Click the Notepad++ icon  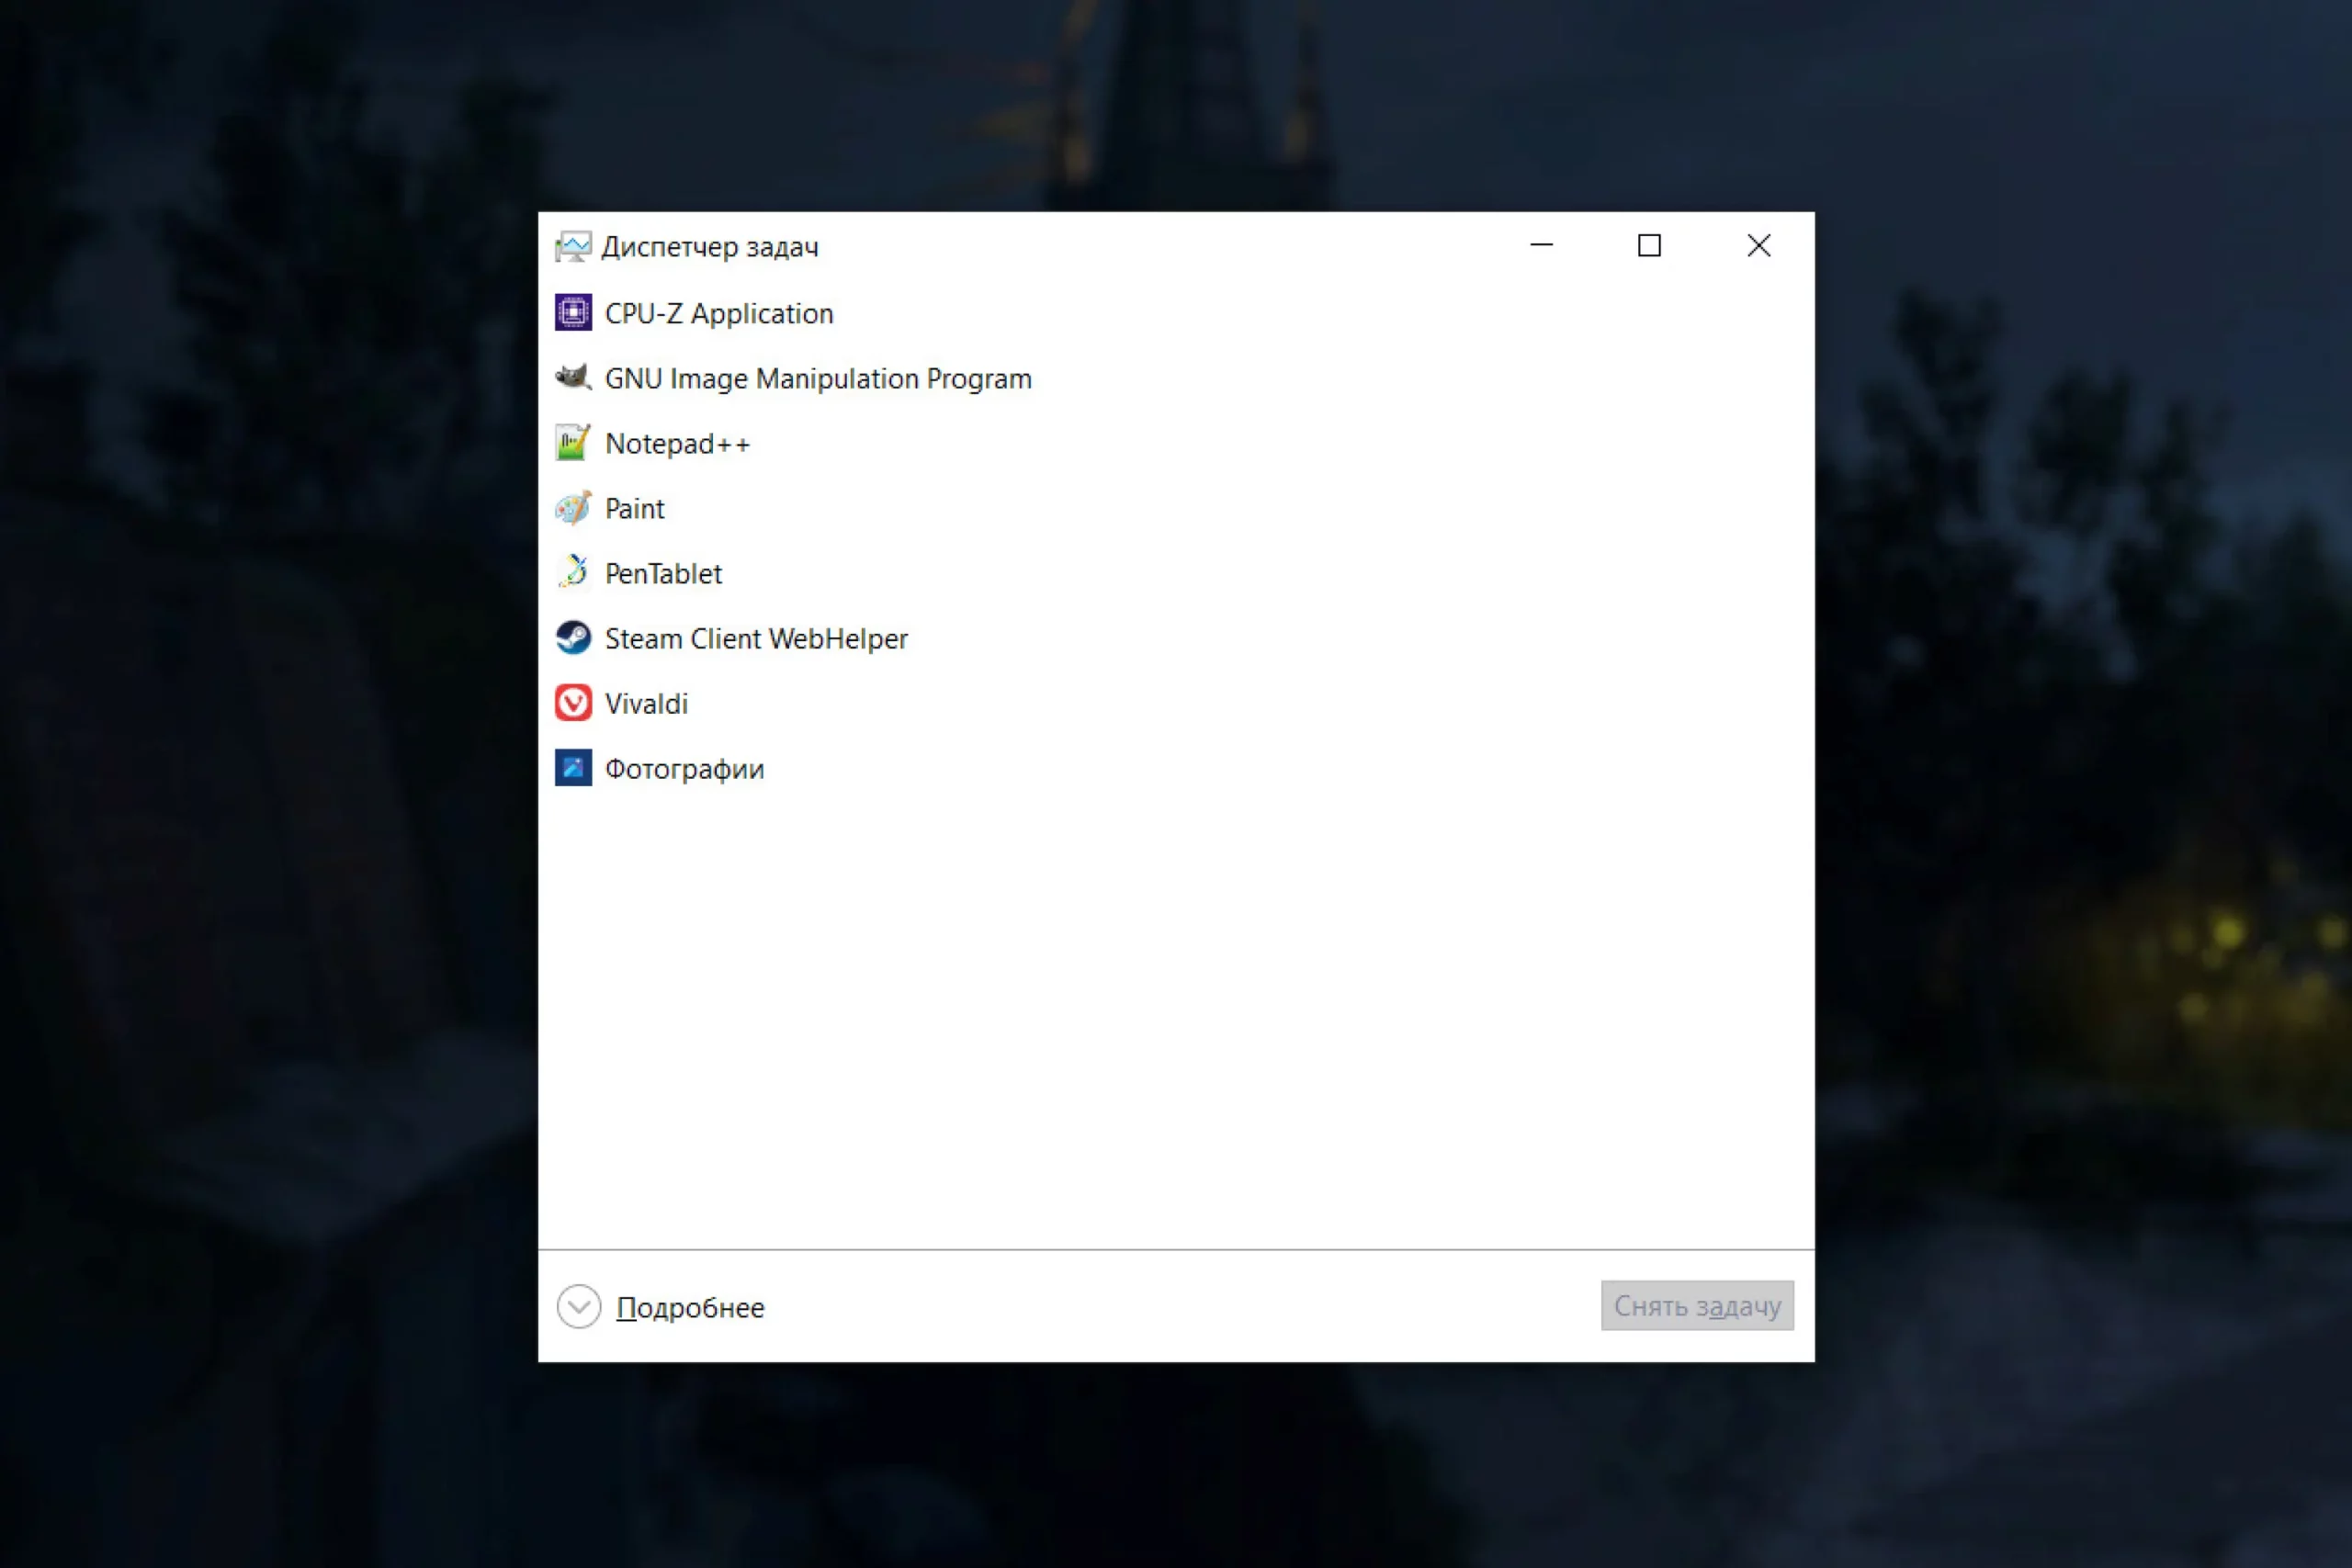(573, 443)
